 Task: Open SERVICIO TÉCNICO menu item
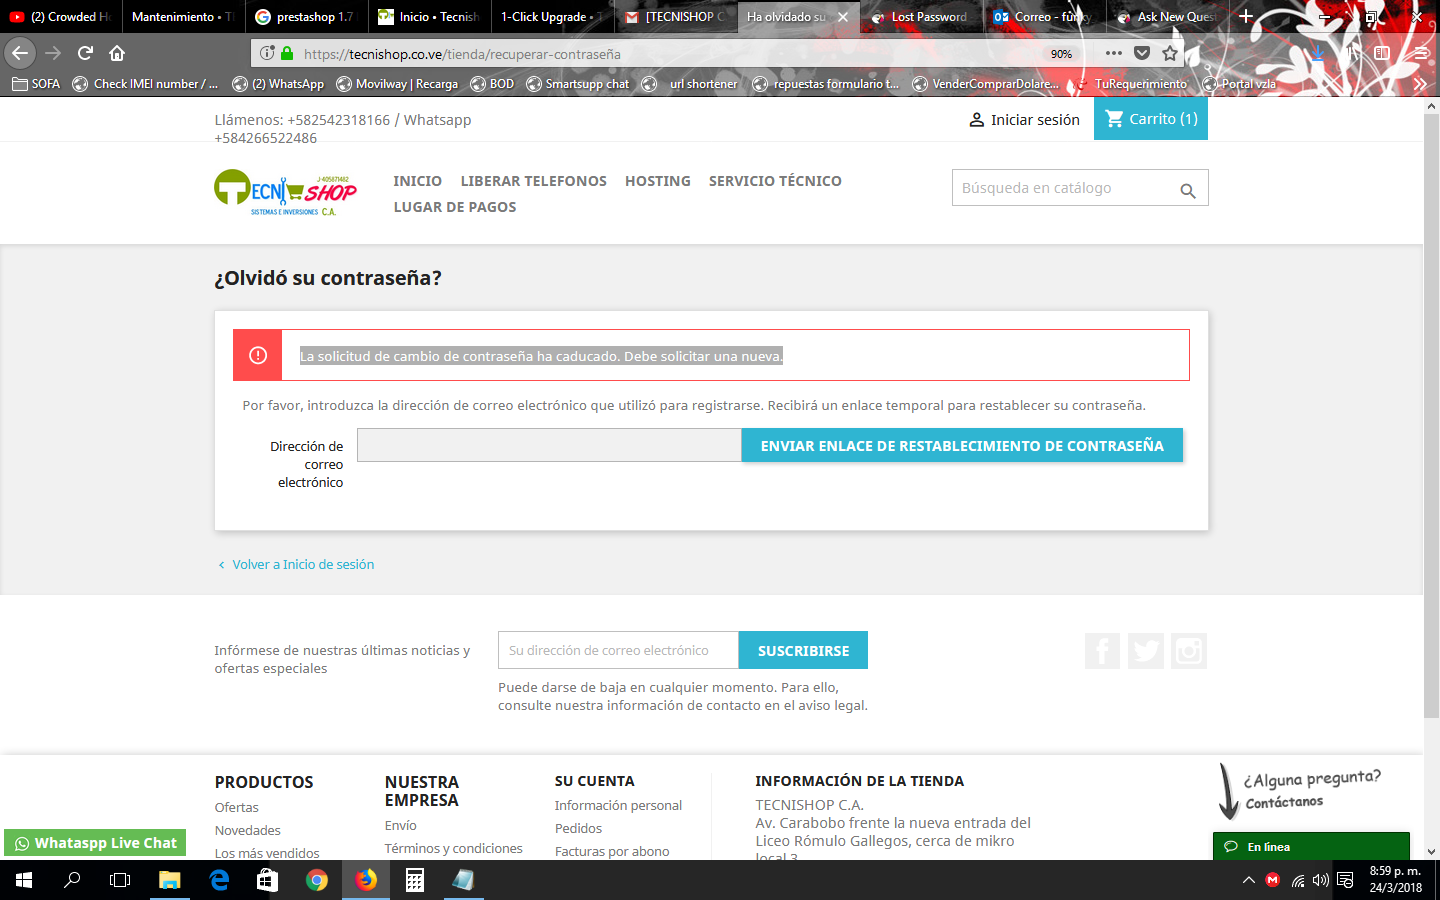click(775, 181)
